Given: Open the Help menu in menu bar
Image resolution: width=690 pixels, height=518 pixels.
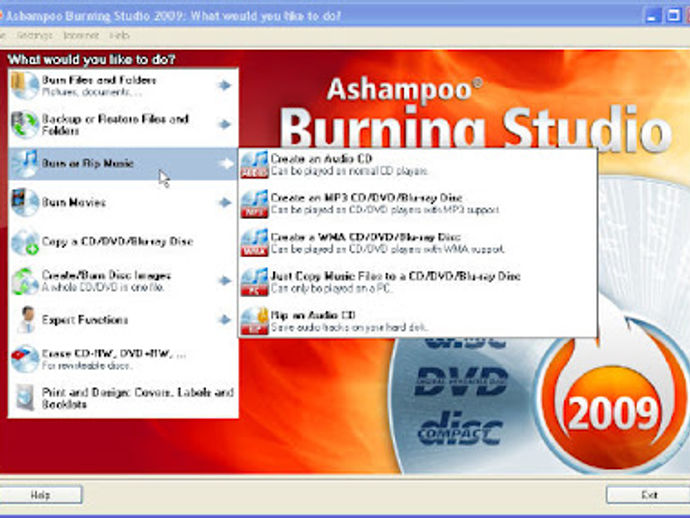Looking at the screenshot, I should point(119,35).
